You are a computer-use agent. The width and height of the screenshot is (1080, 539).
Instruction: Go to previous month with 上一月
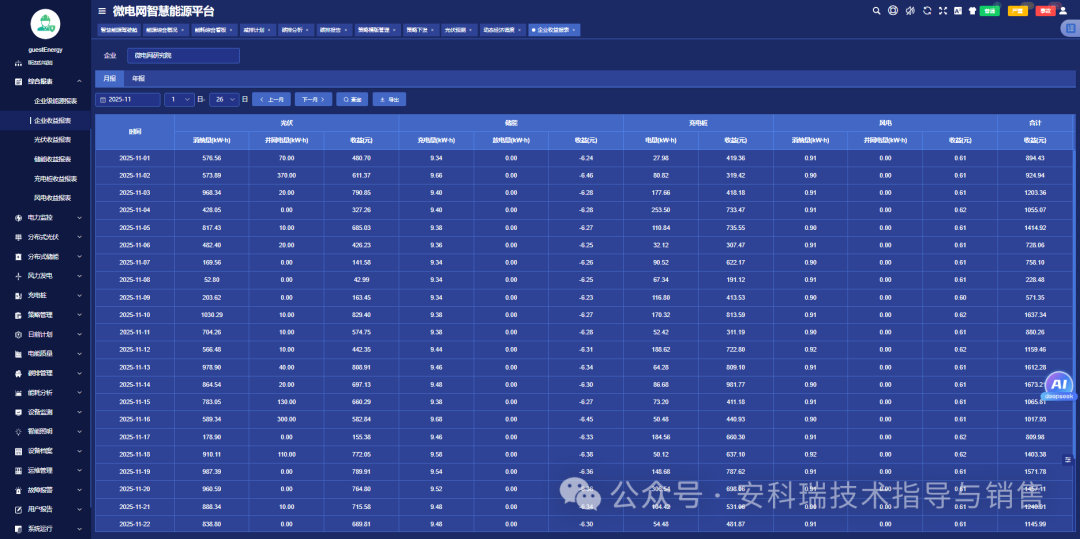pos(271,100)
